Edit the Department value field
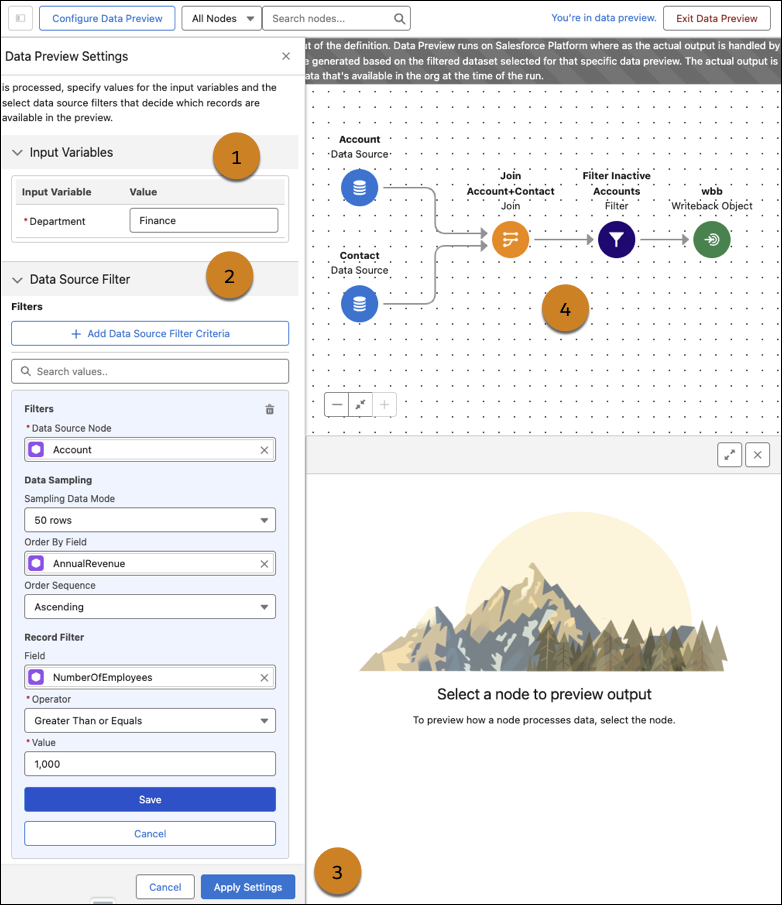 tap(204, 220)
